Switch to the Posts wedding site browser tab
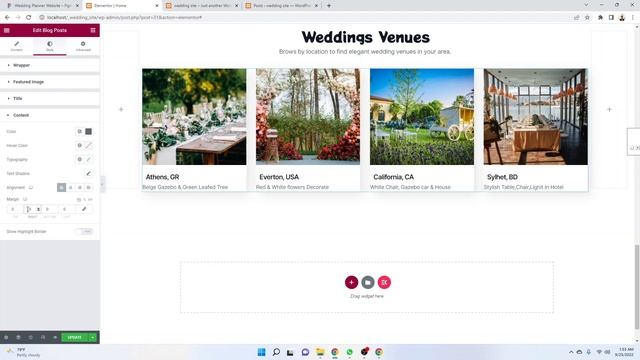 click(x=282, y=6)
